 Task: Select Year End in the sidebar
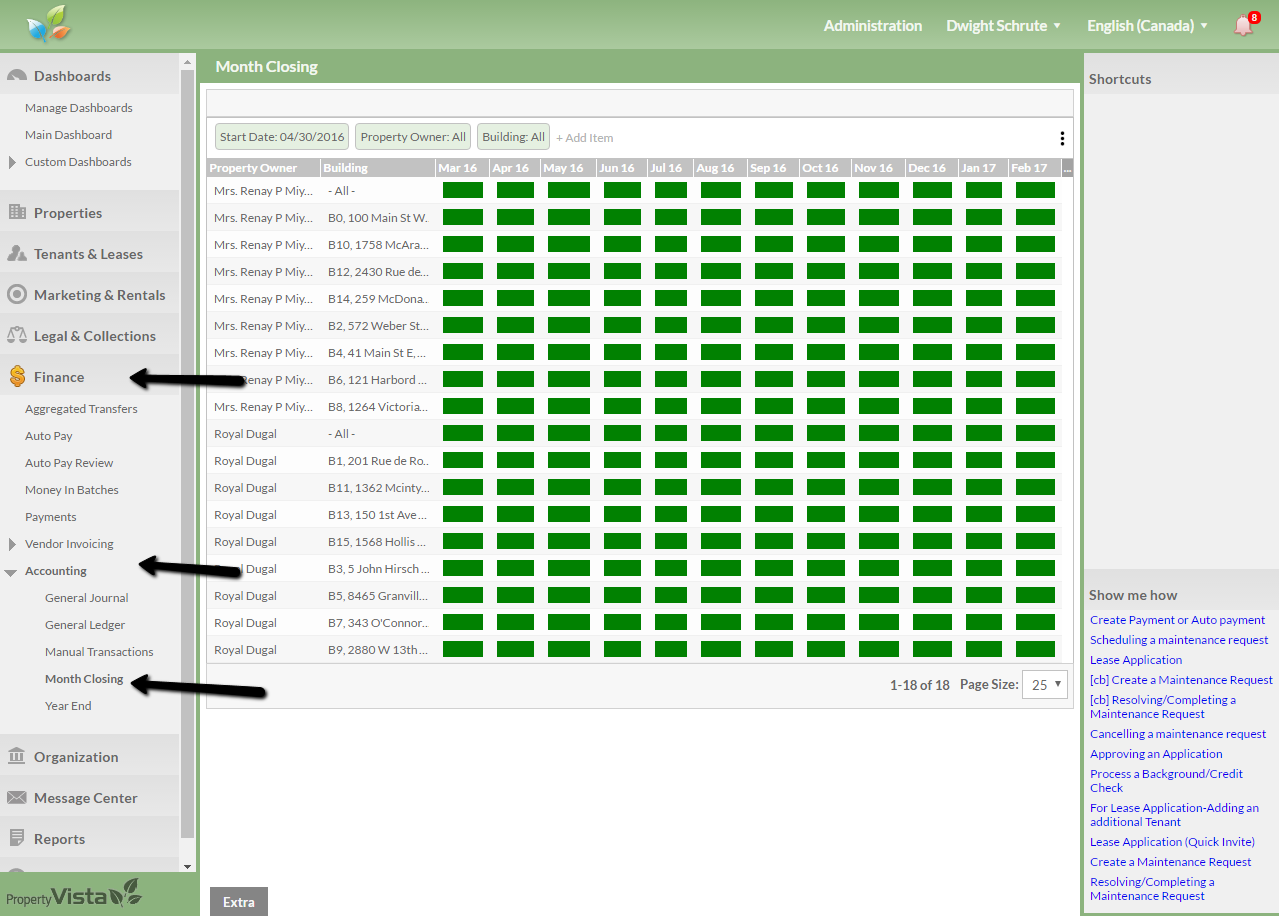pyautogui.click(x=68, y=706)
